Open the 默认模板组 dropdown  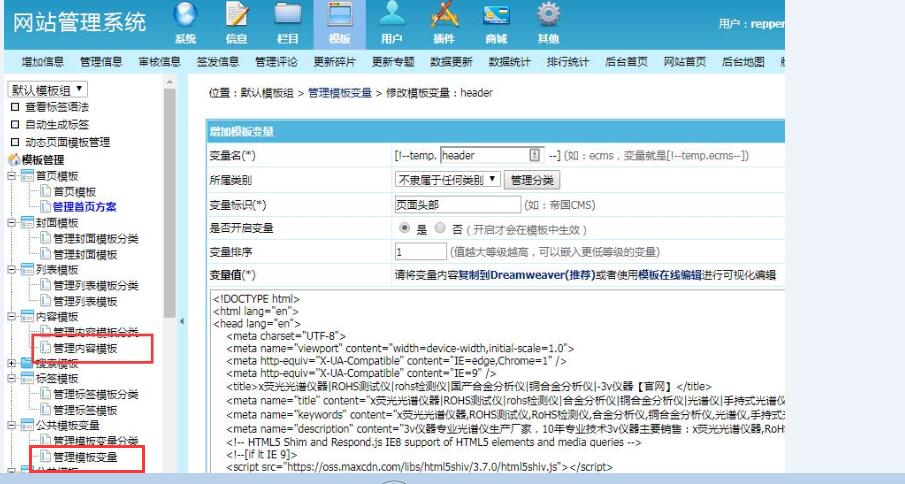pyautogui.click(x=47, y=89)
